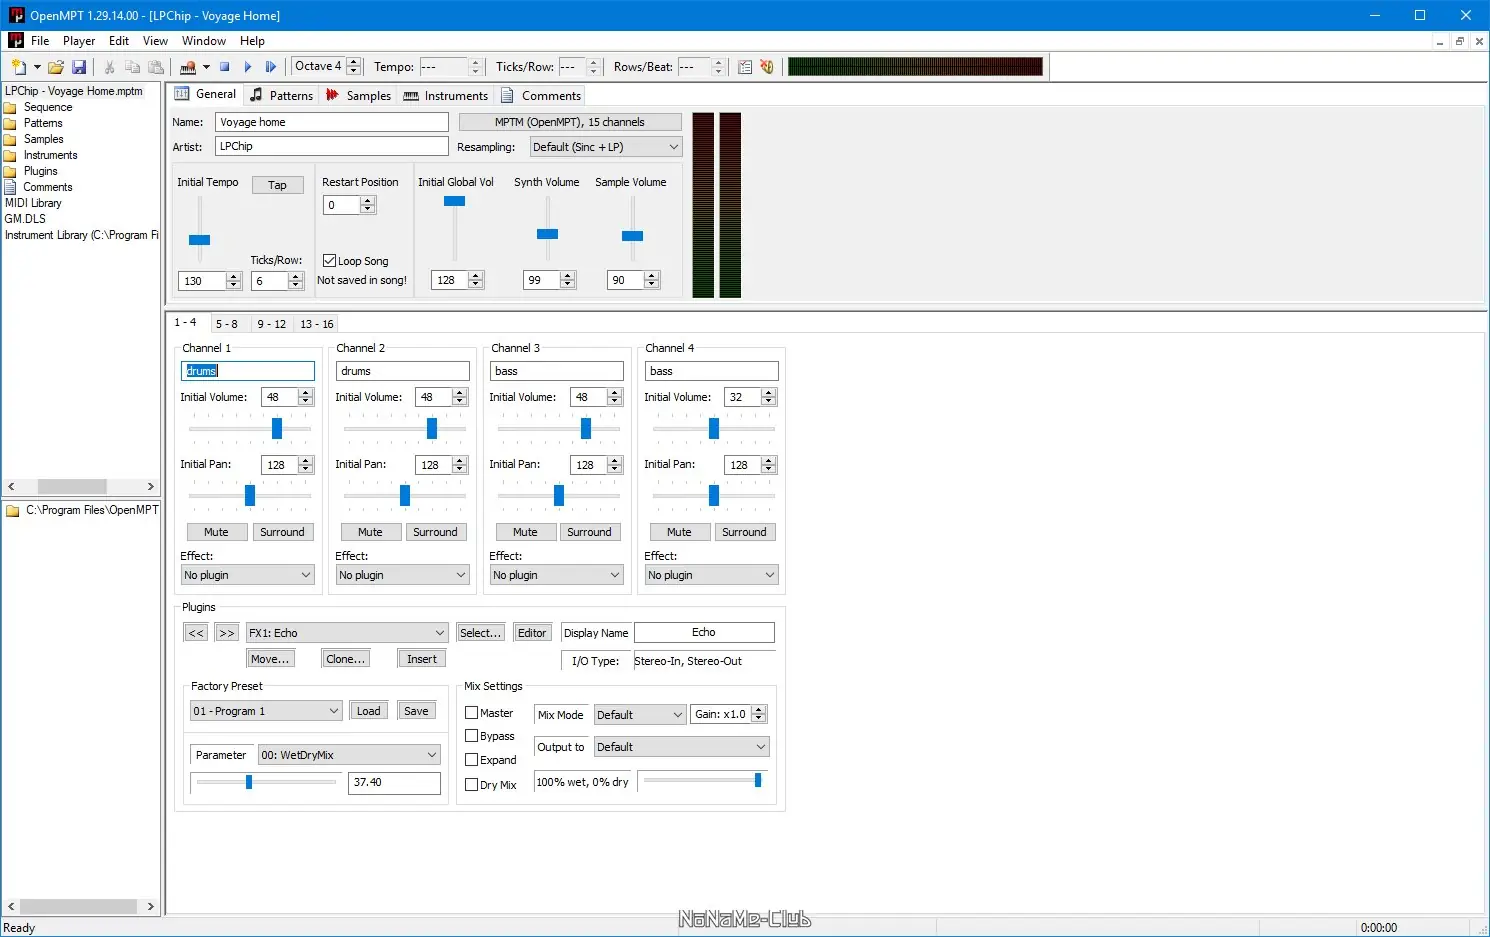The image size is (1490, 937).
Task: Enable the Bypass checkbox in Mix Settings
Action: (x=472, y=736)
